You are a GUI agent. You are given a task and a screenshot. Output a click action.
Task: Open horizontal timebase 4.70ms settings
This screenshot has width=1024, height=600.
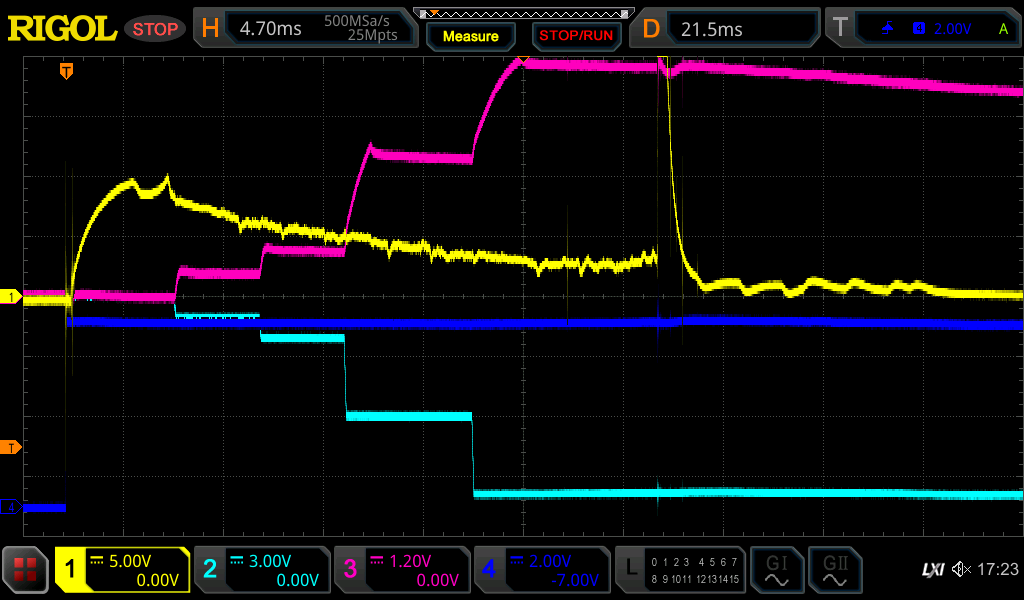click(x=305, y=28)
